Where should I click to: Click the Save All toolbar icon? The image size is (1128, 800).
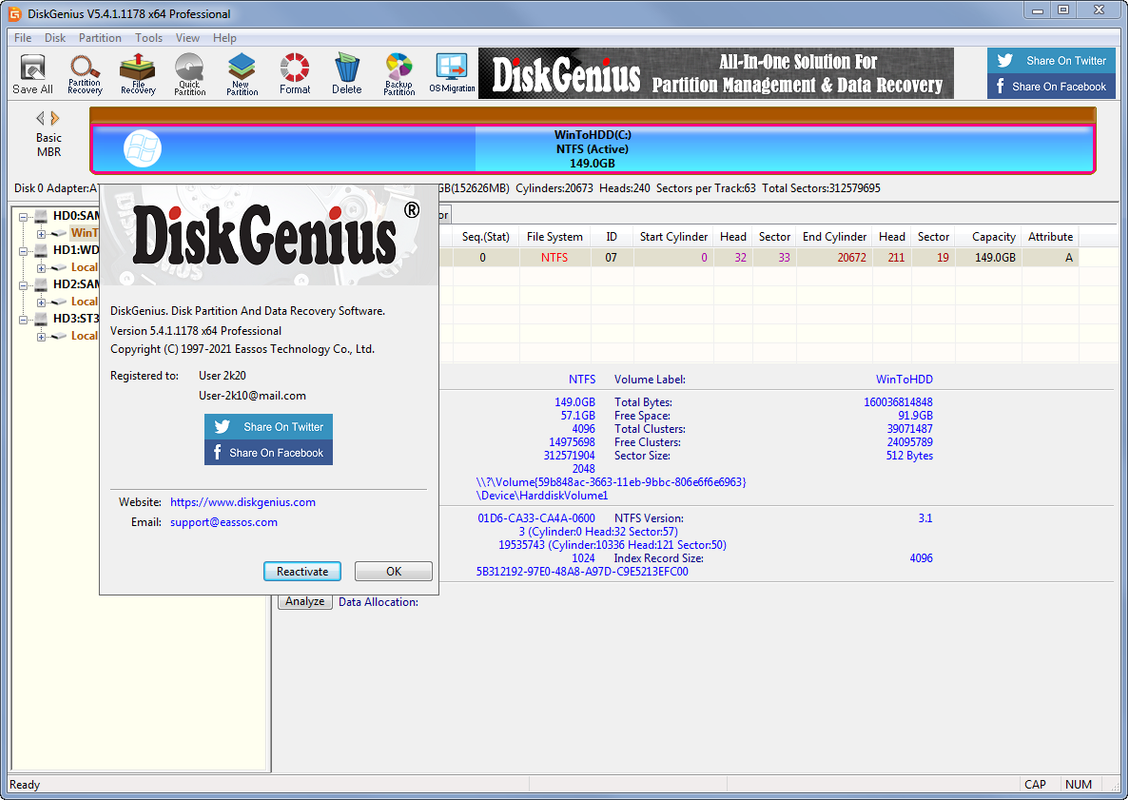tap(32, 74)
